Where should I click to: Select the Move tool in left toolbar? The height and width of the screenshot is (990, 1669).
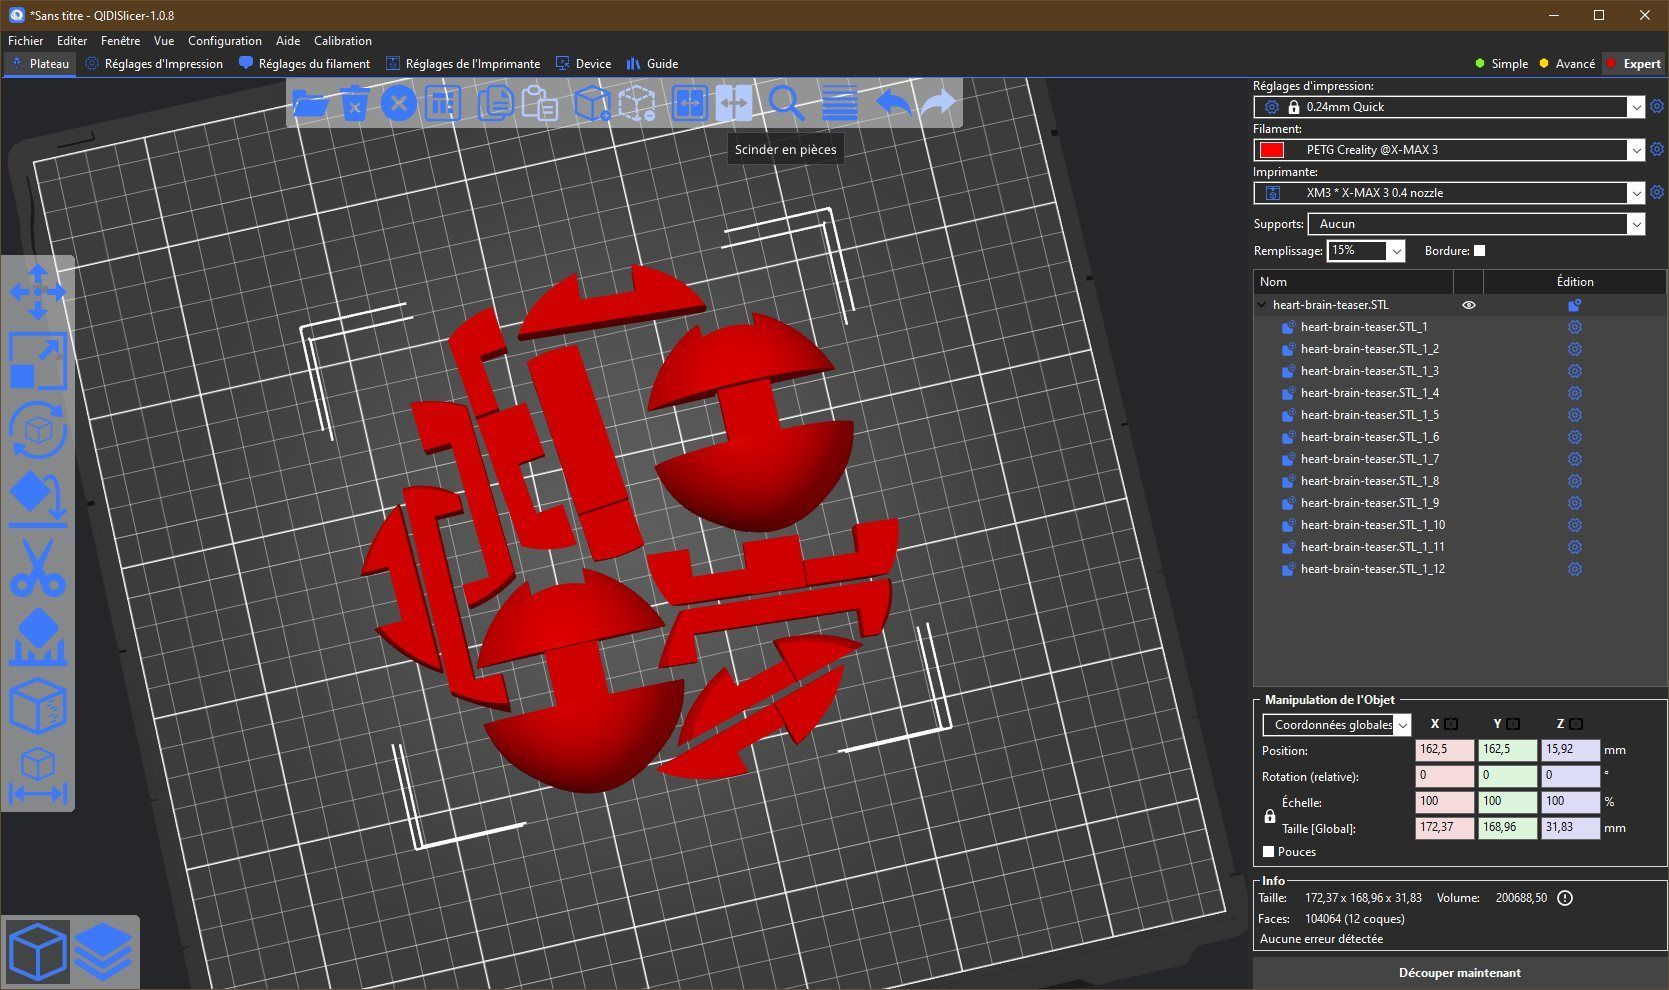pos(37,292)
